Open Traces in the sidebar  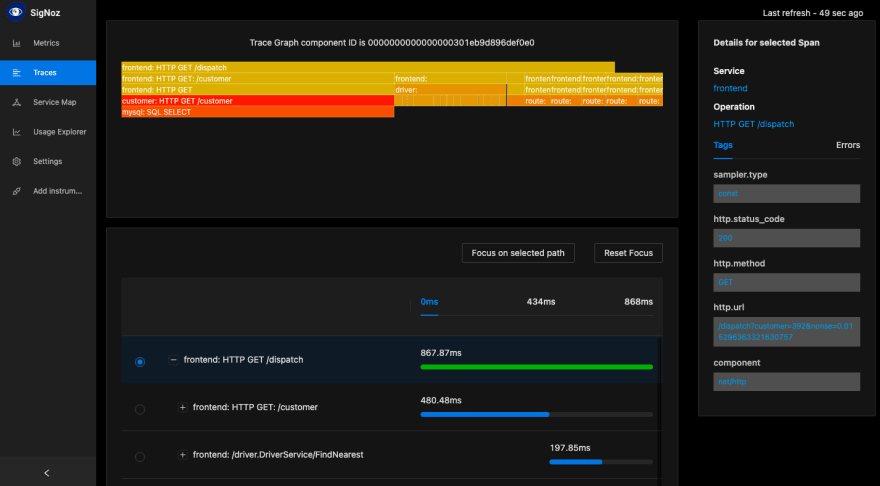pyautogui.click(x=45, y=73)
